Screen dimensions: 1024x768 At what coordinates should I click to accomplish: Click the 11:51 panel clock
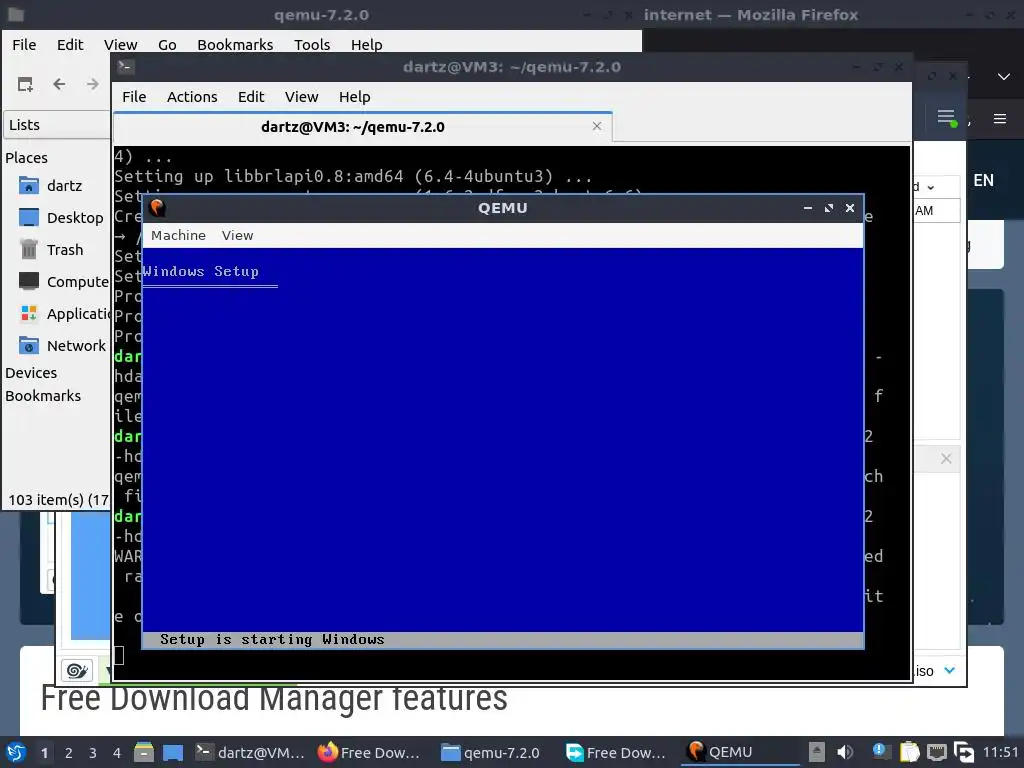(x=1000, y=752)
